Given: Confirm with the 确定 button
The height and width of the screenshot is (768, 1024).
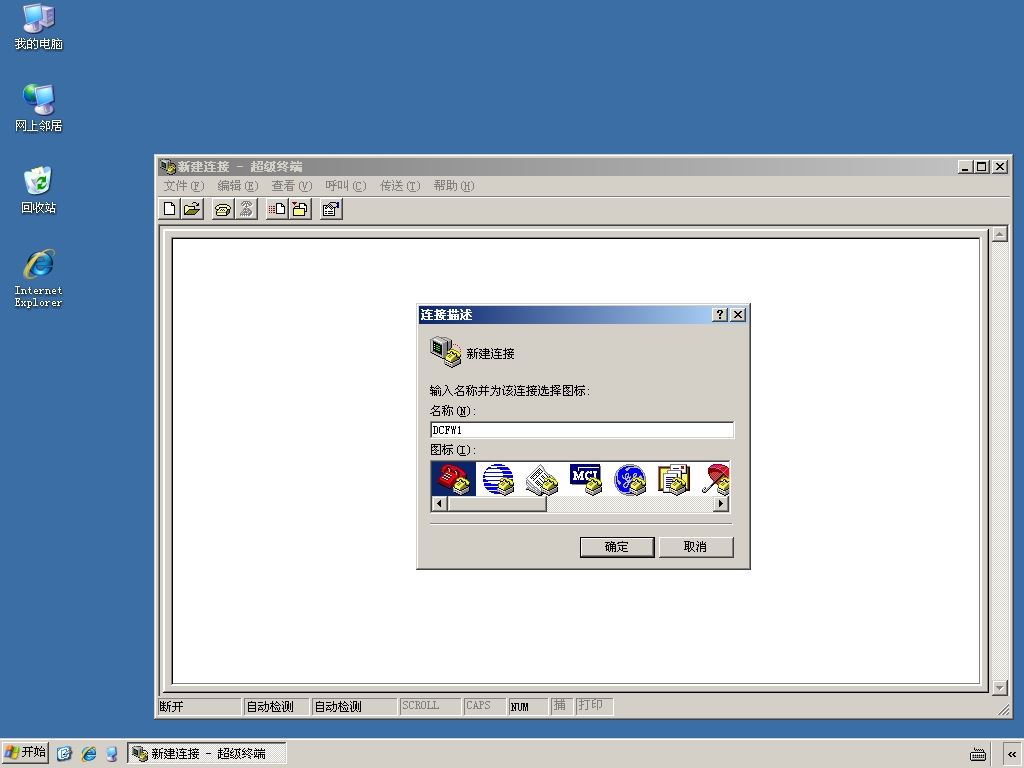Looking at the screenshot, I should tap(617, 547).
